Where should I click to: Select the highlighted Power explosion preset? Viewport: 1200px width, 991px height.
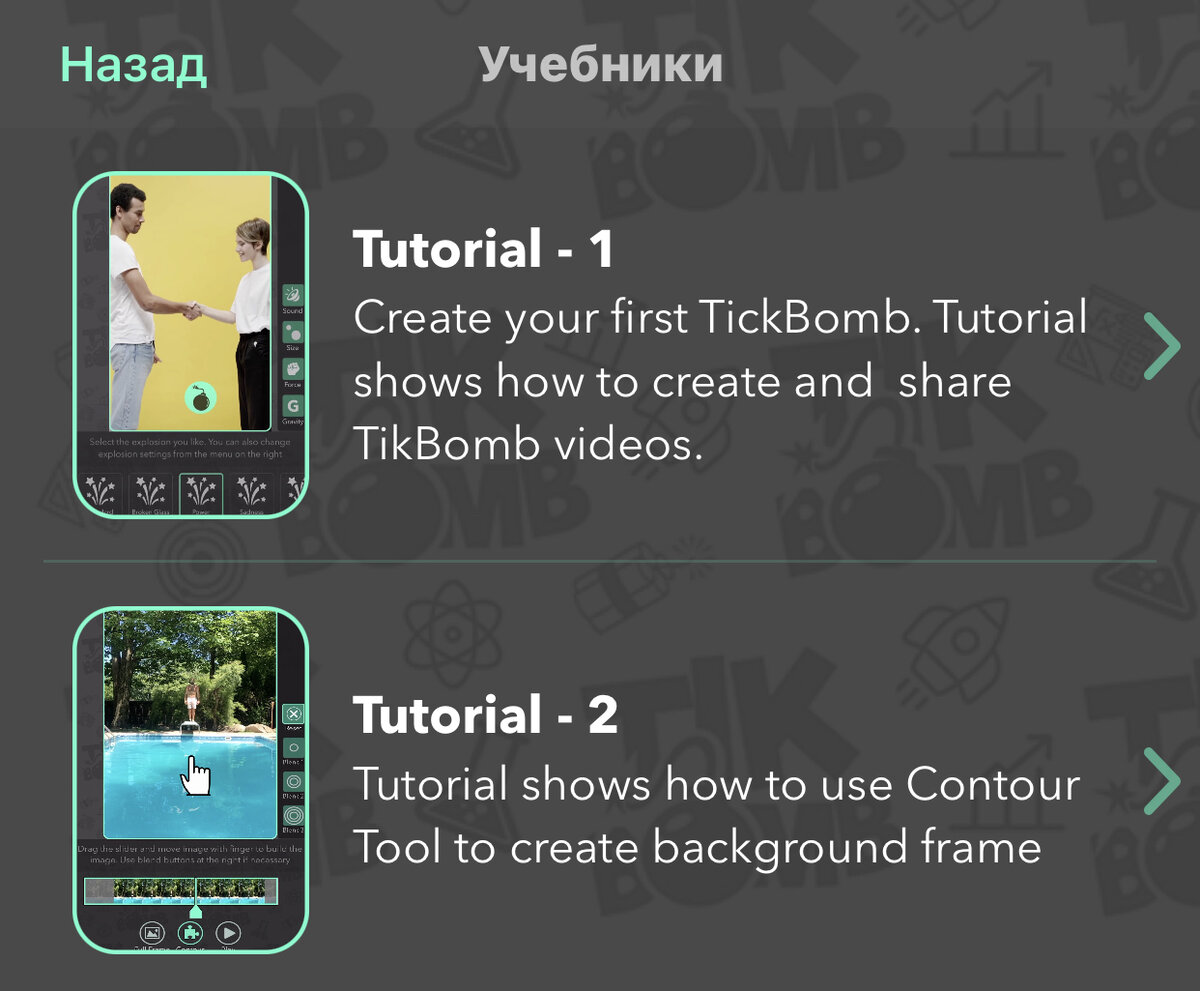click(x=201, y=495)
